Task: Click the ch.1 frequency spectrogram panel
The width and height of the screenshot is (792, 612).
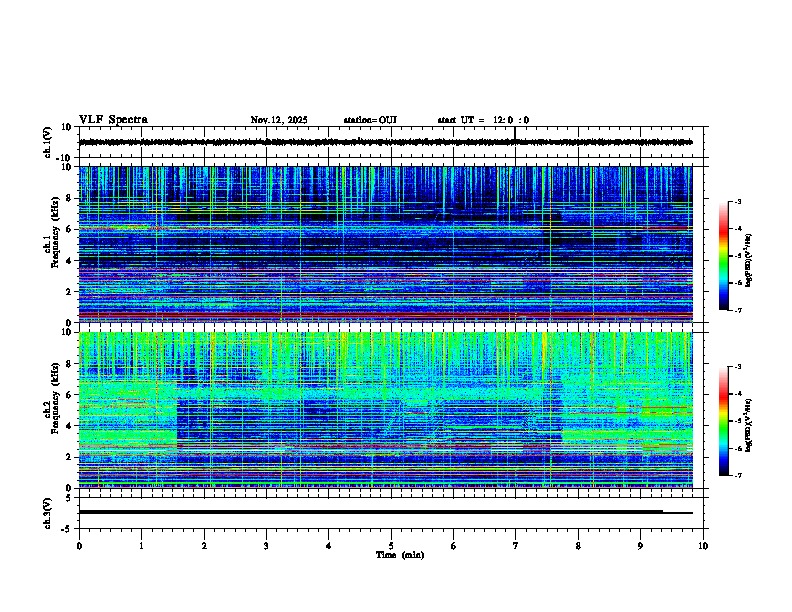Action: 390,244
